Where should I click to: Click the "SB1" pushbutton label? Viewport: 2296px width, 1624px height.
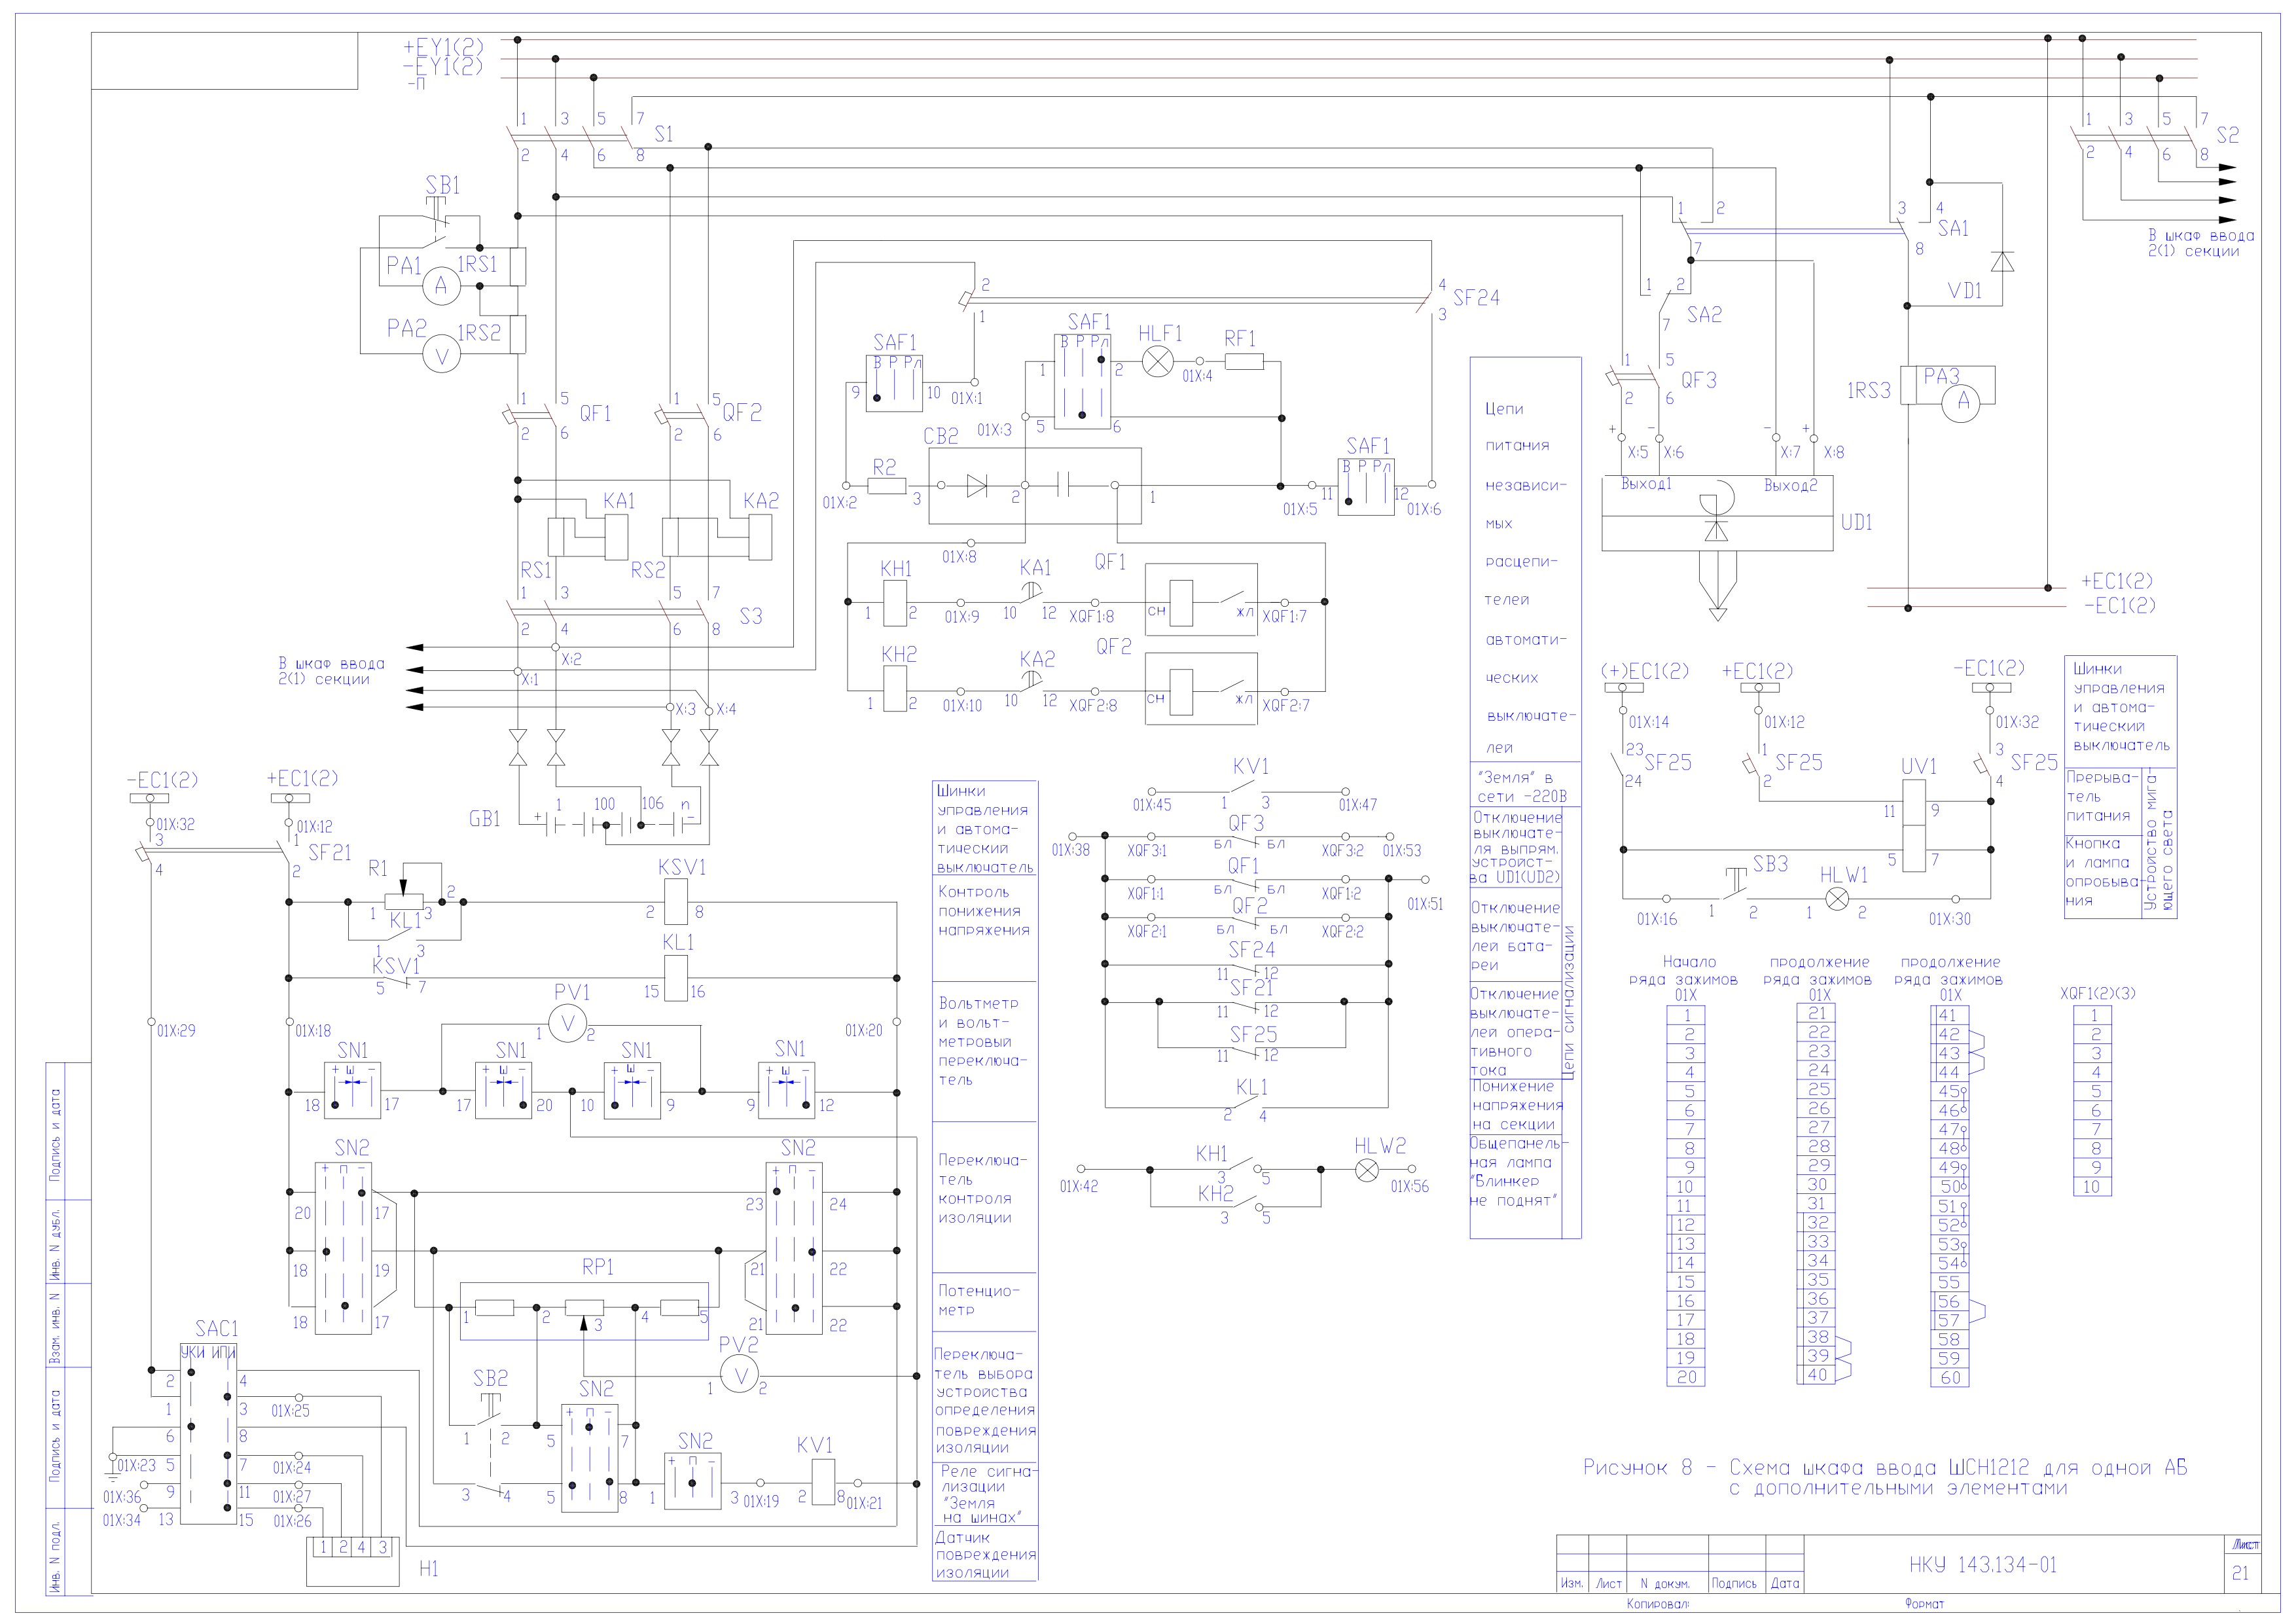click(443, 185)
